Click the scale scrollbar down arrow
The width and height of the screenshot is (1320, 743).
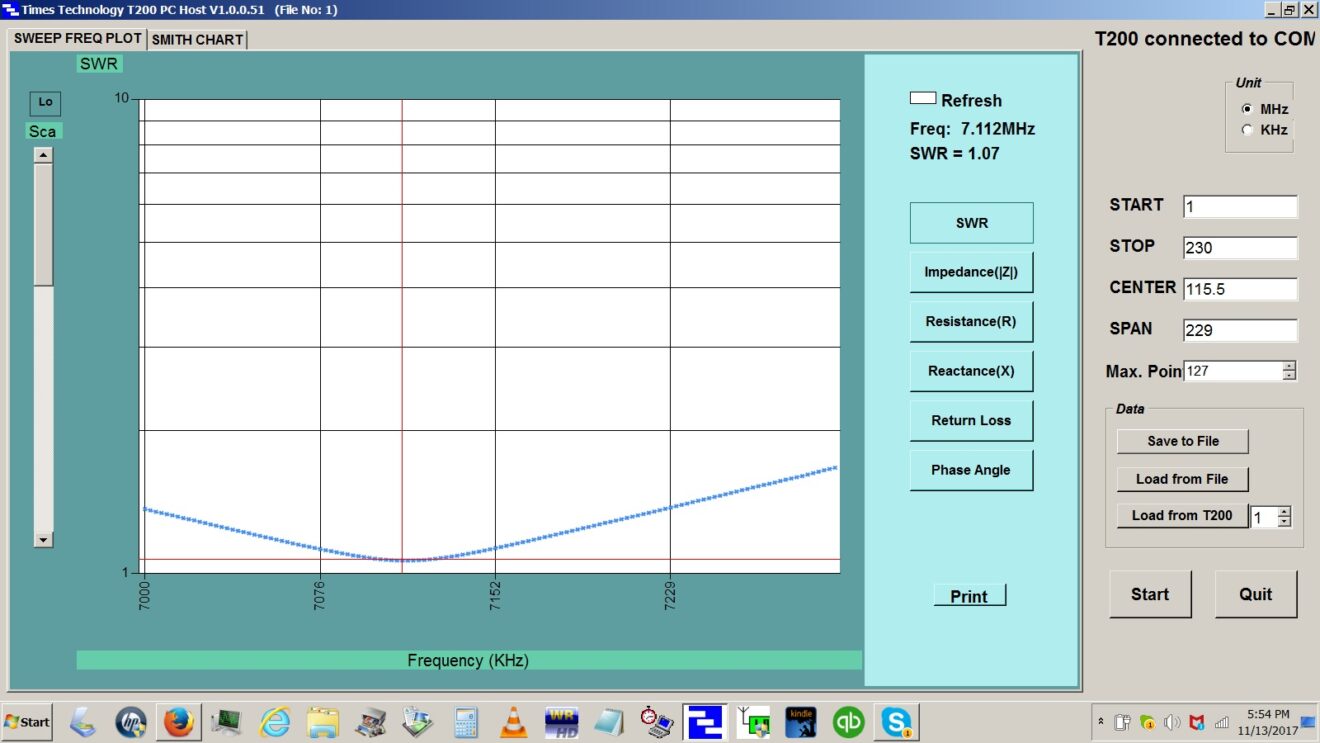pos(43,540)
